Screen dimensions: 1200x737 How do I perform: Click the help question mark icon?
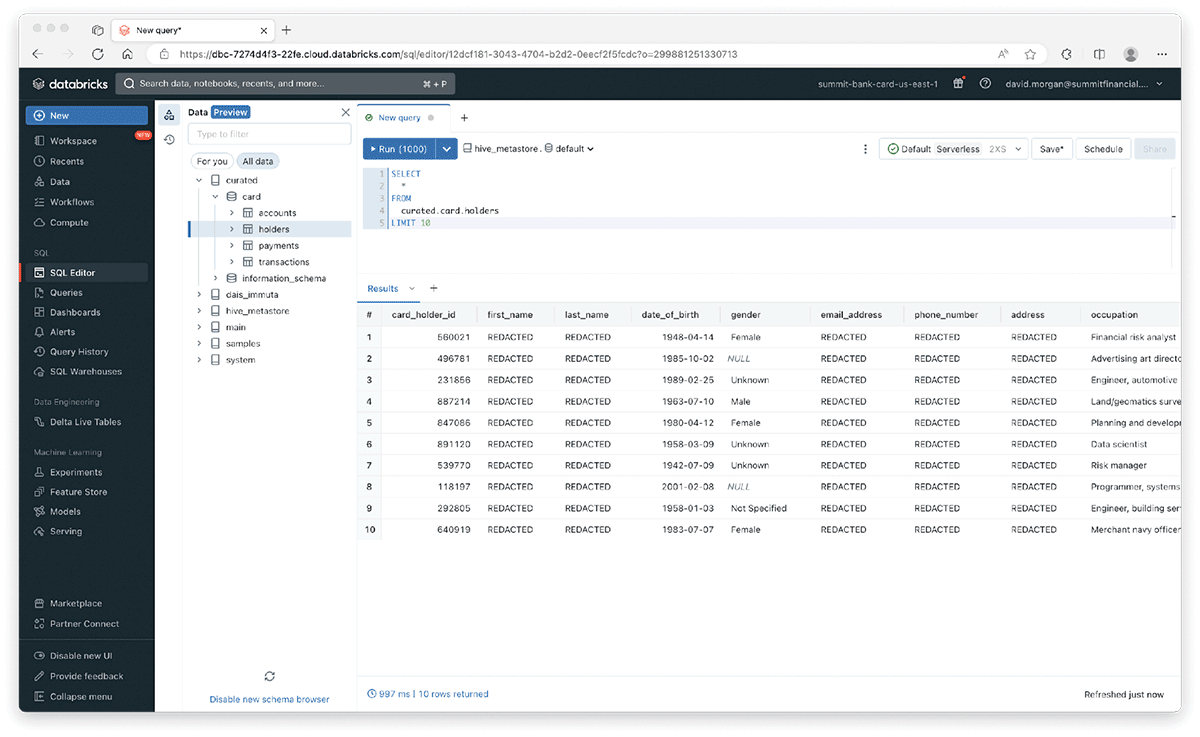tap(985, 84)
